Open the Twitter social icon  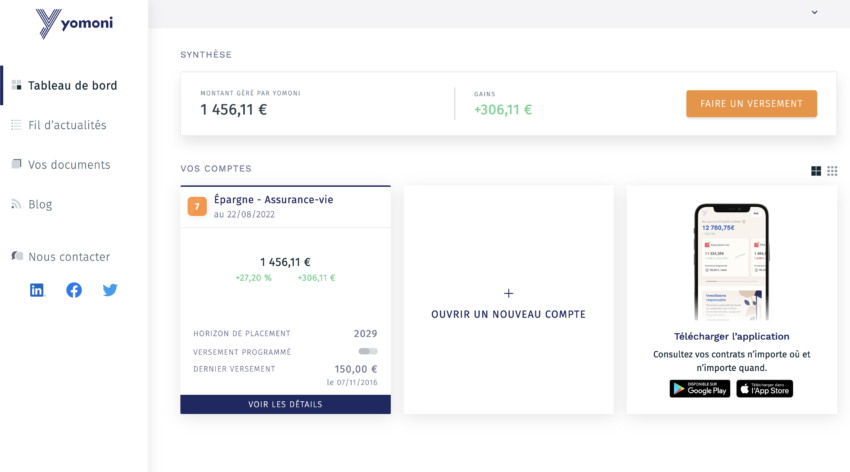[x=110, y=290]
